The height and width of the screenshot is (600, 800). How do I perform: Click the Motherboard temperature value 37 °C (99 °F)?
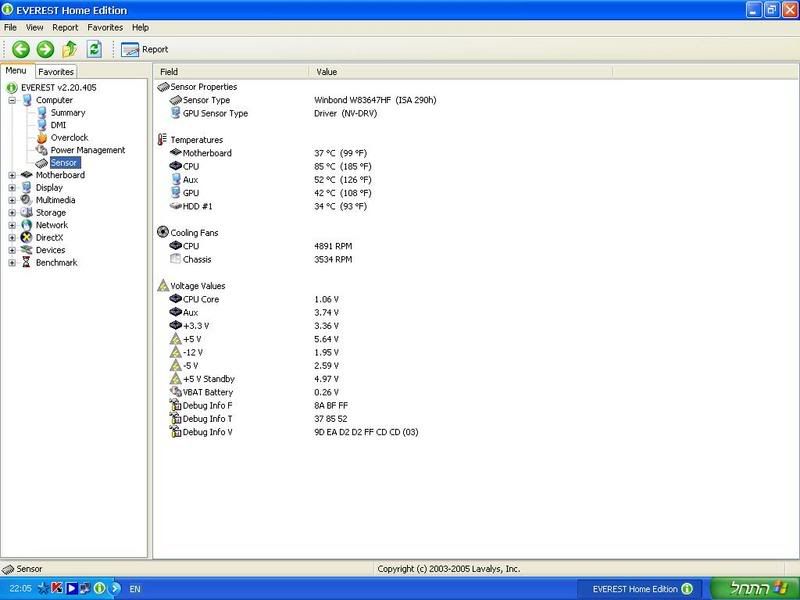coord(340,153)
